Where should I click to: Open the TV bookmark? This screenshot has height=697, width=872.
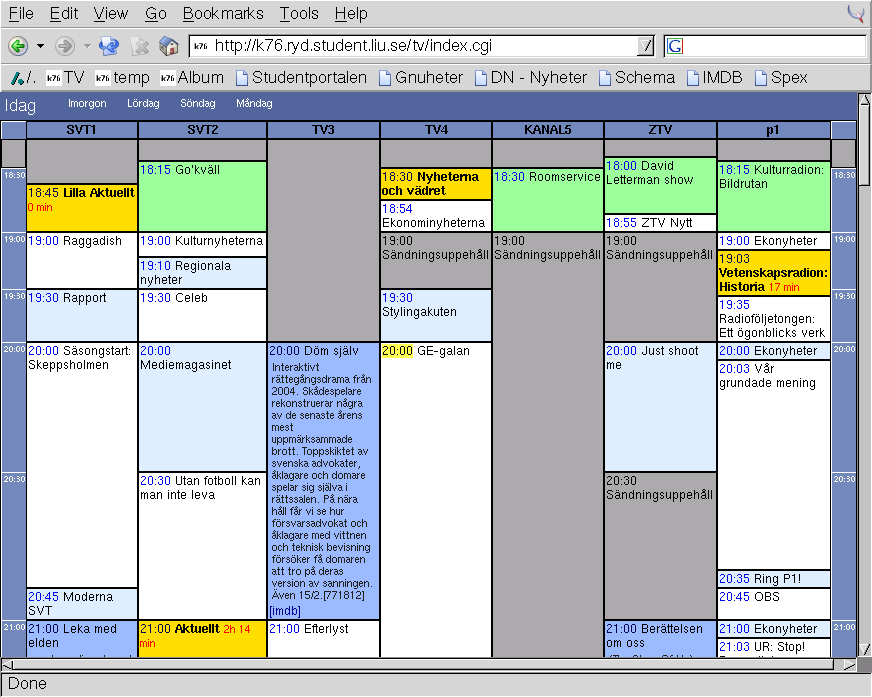(66, 78)
